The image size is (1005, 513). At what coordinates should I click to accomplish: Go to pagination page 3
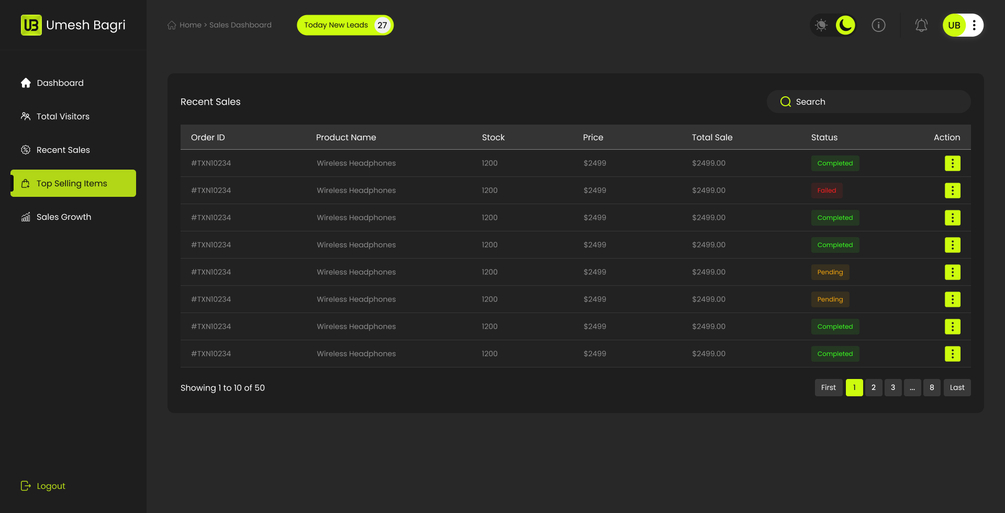point(893,387)
